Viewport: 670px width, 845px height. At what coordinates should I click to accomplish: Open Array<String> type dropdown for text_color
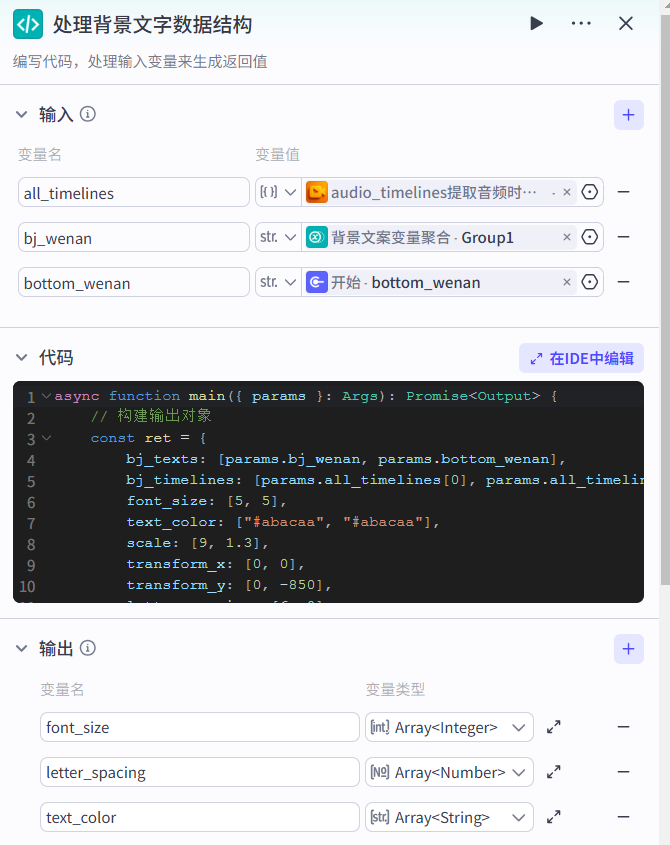(x=449, y=817)
